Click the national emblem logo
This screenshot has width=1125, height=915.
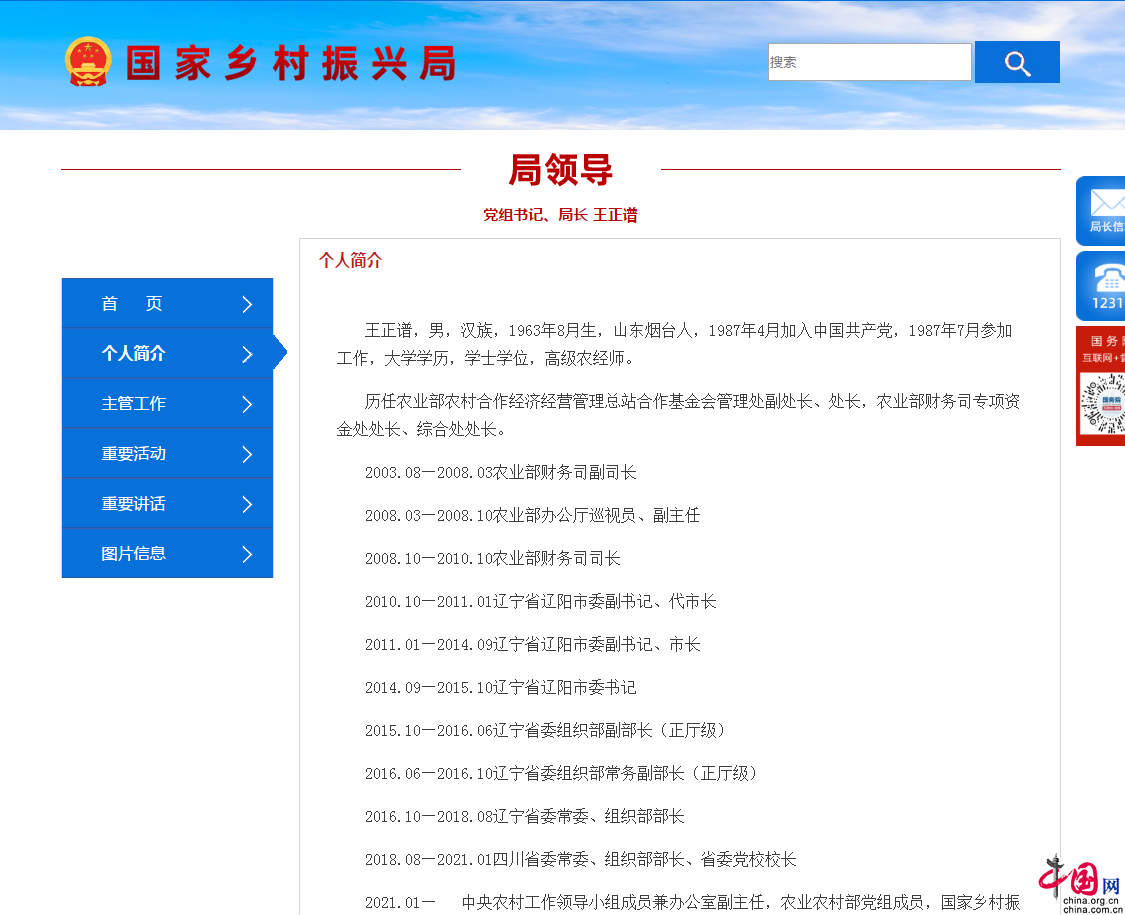point(88,62)
